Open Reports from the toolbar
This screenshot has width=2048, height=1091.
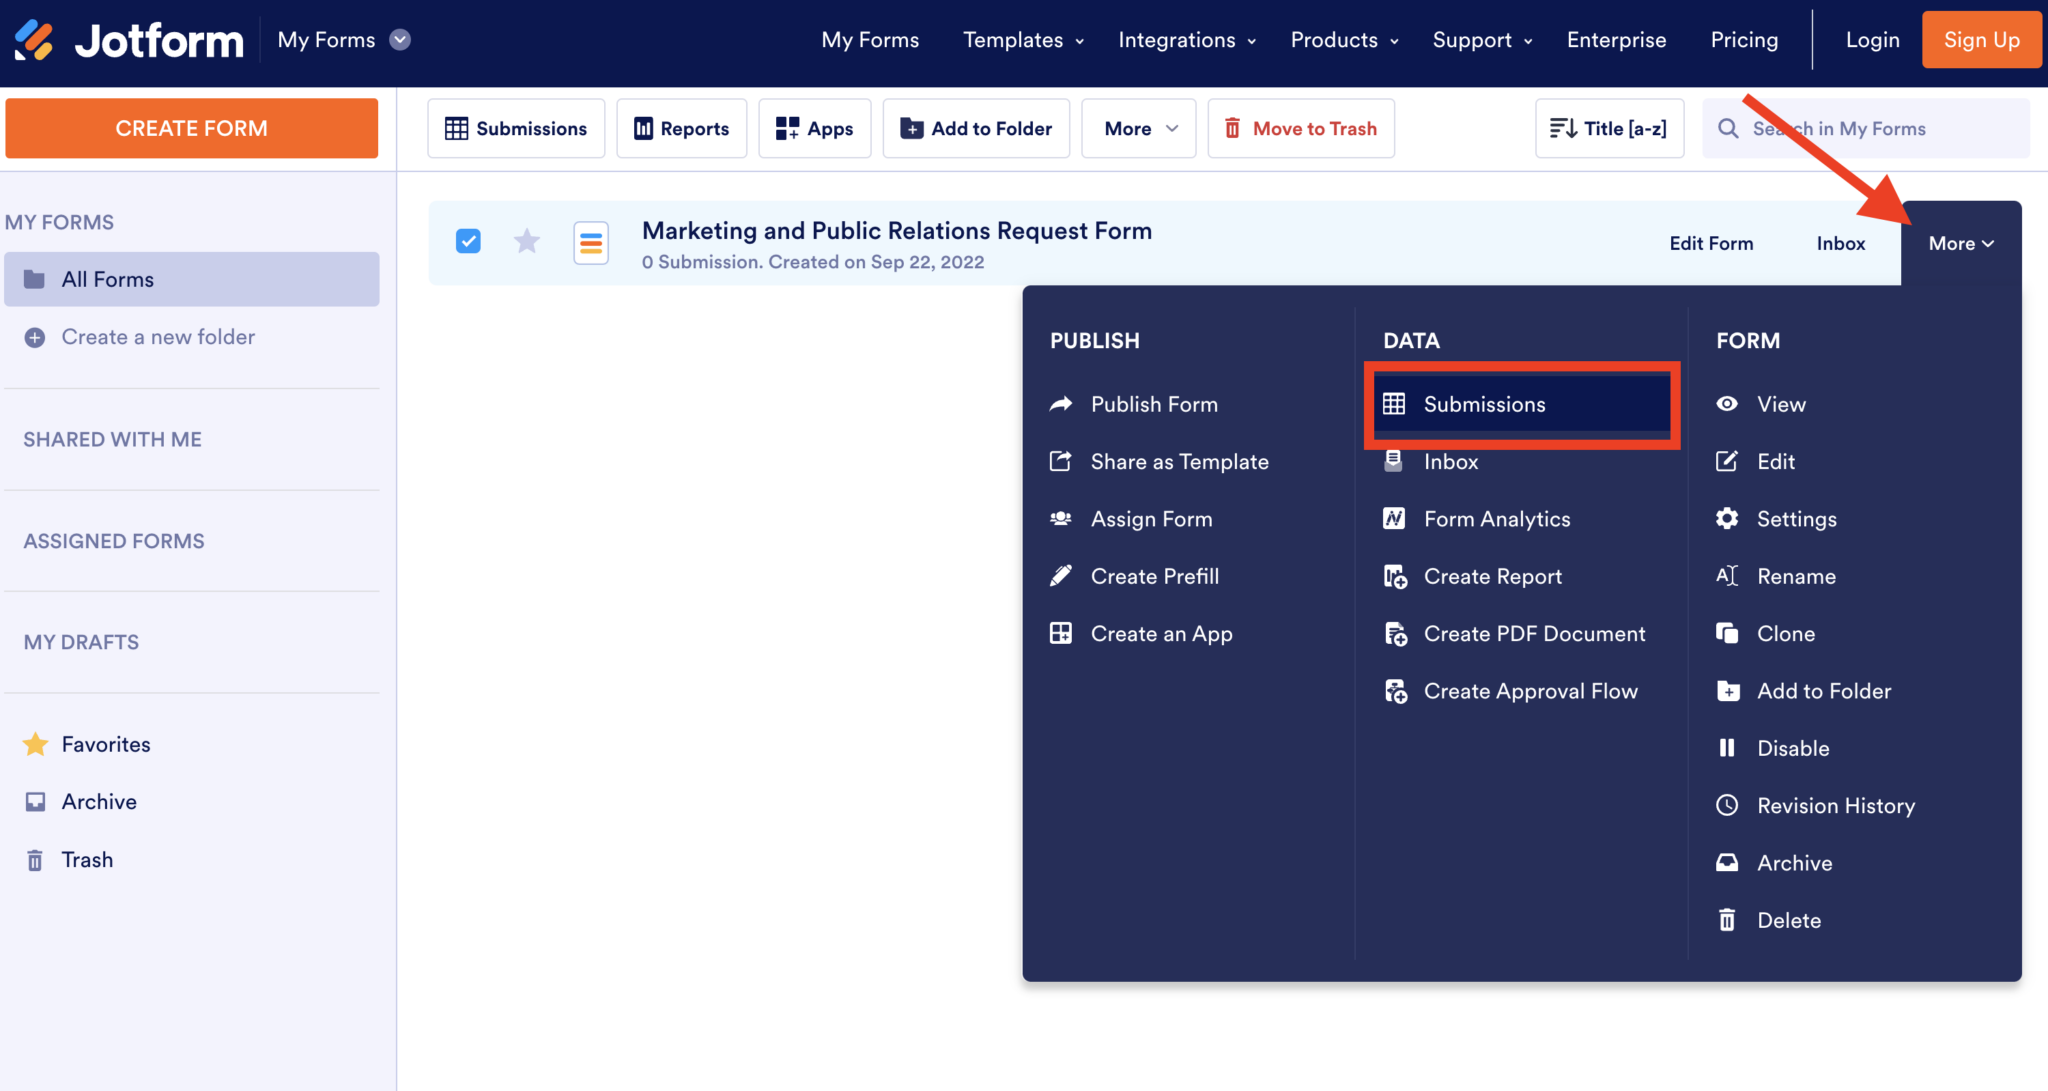pyautogui.click(x=681, y=128)
